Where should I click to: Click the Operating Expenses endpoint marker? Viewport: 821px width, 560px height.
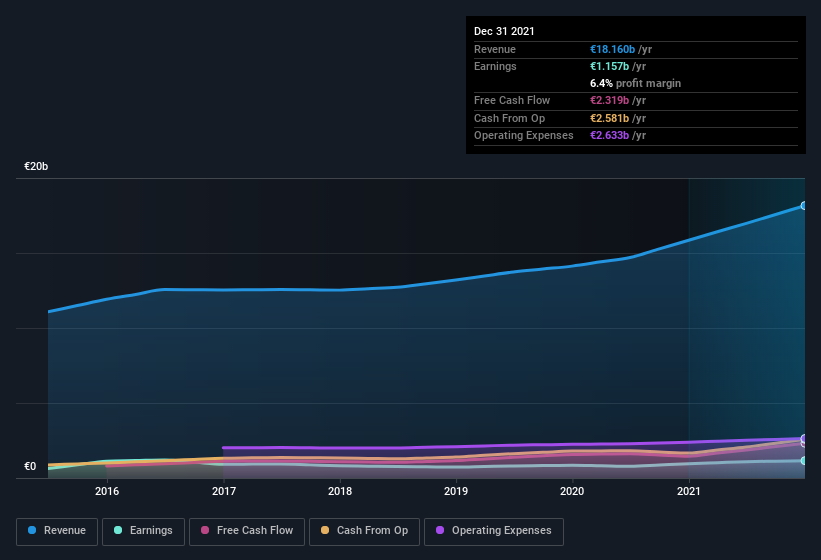(x=803, y=438)
